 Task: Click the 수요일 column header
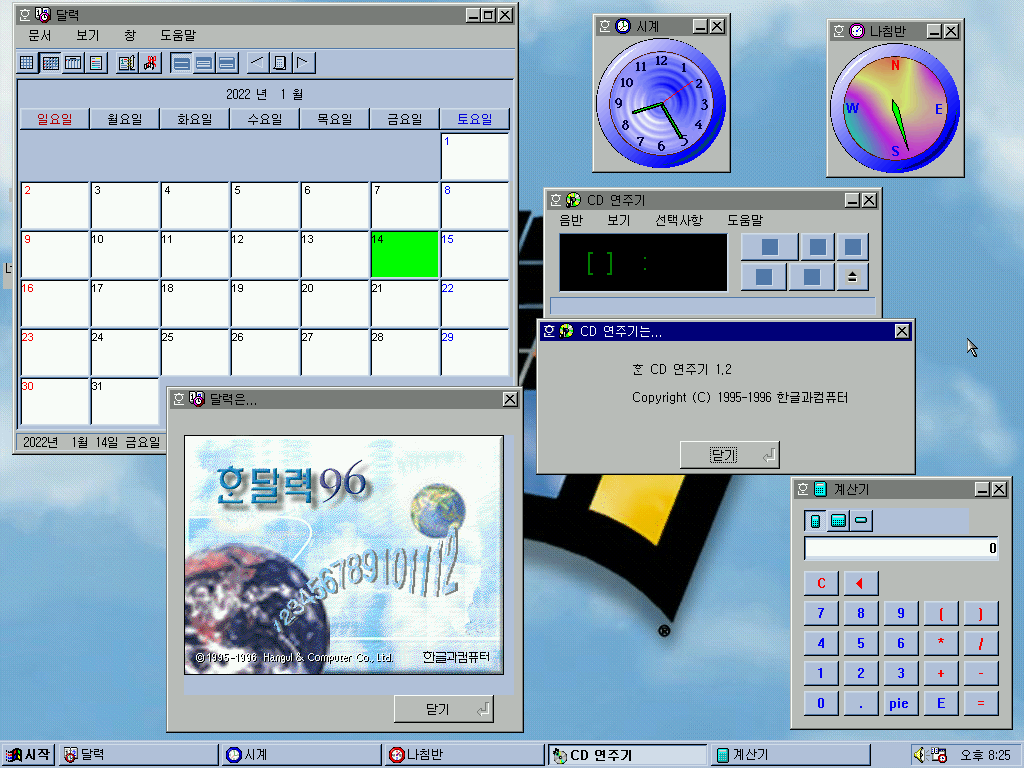coord(264,119)
